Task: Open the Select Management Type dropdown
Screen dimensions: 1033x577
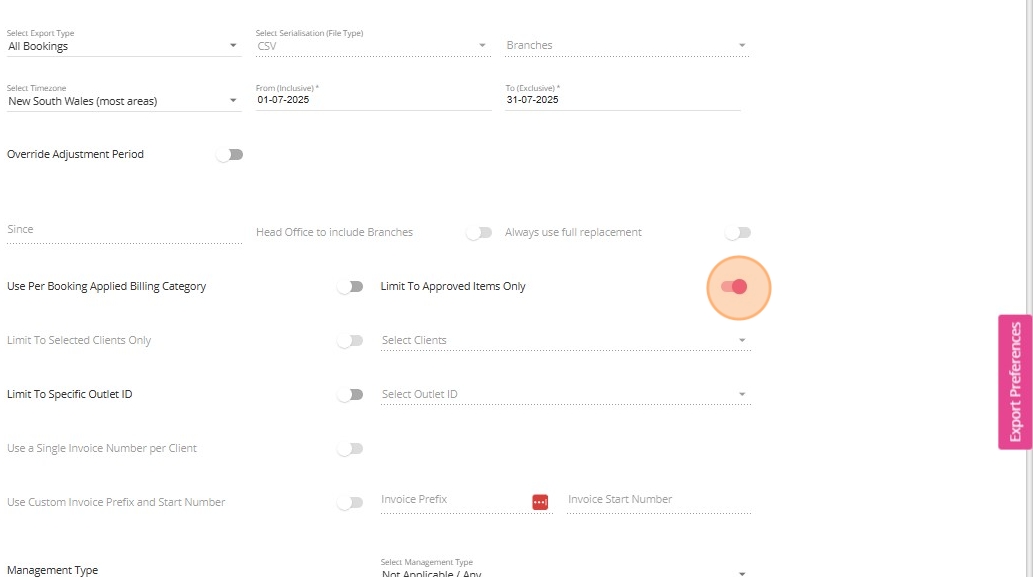Action: click(x=565, y=570)
